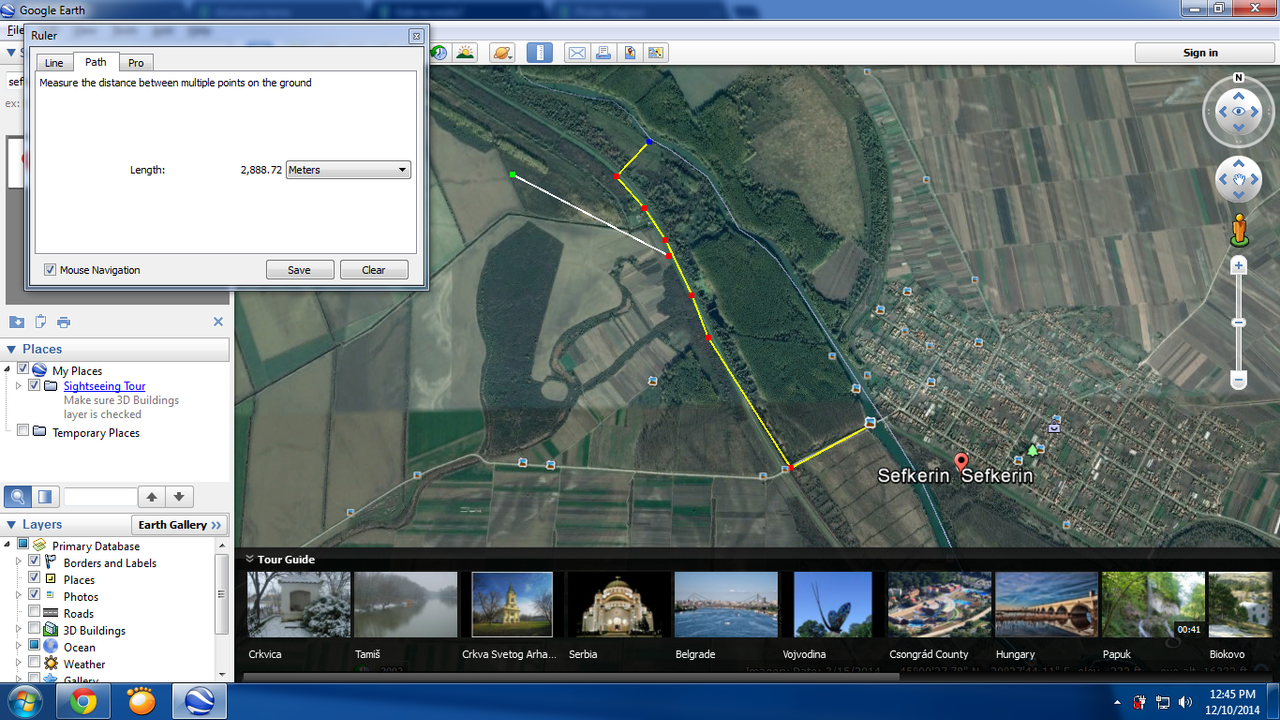Click the Sefkerin red placemark pin

point(962,462)
